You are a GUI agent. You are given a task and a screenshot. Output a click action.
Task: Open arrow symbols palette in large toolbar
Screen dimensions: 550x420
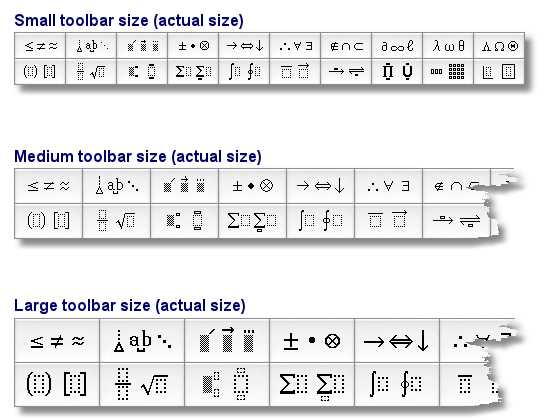coord(397,341)
